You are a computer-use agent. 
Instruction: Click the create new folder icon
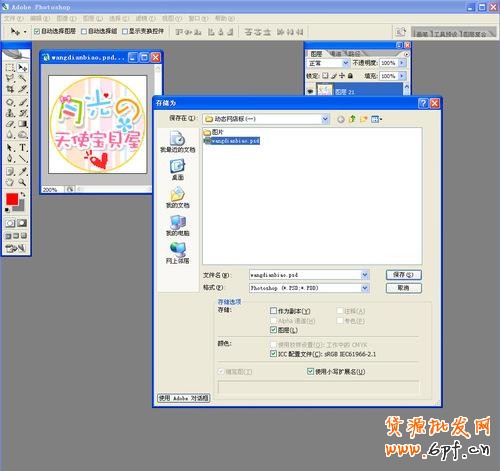click(x=363, y=119)
